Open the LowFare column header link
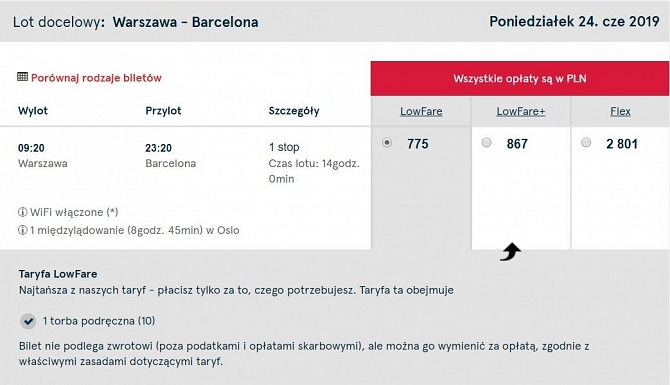This screenshot has height=385, width=670. tap(421, 112)
